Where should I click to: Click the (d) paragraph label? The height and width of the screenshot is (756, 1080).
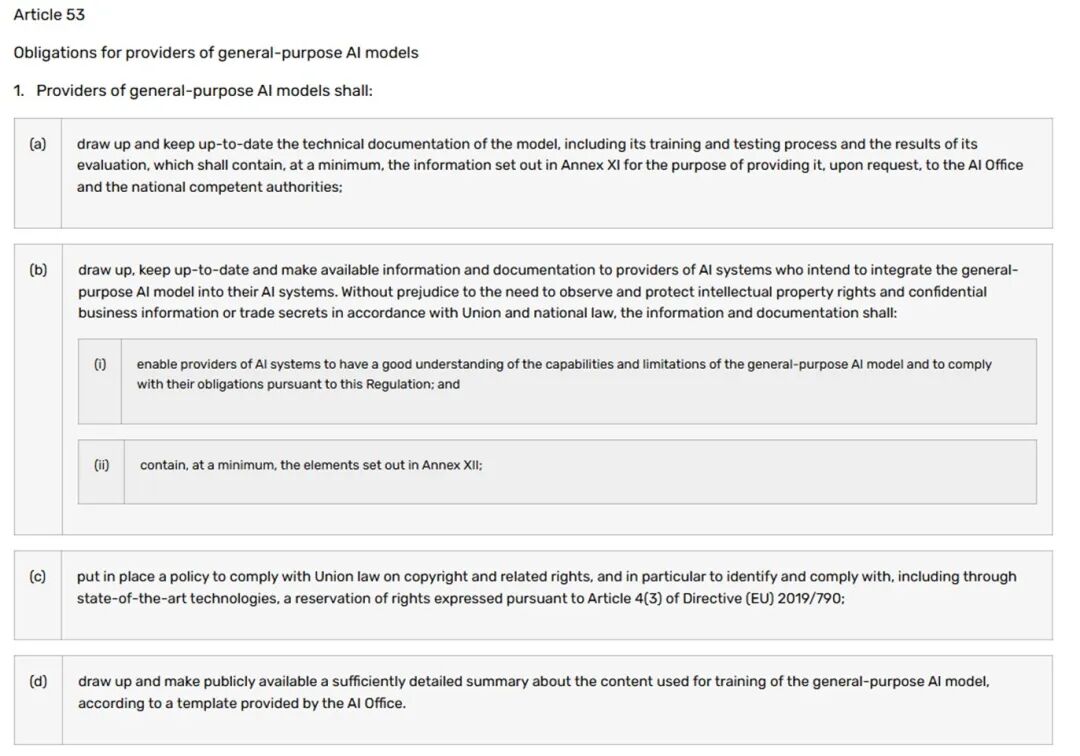pos(38,682)
